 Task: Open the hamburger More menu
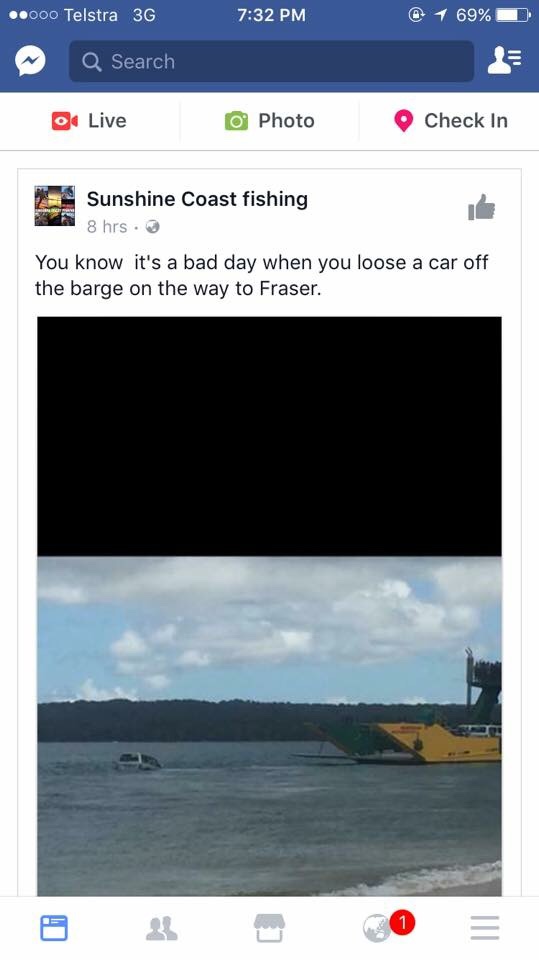coord(485,928)
